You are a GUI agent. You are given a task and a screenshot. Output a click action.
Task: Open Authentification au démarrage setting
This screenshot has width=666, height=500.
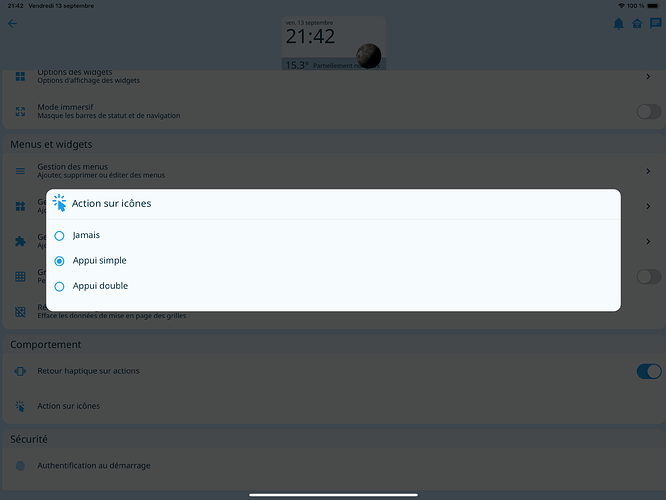click(x=333, y=466)
